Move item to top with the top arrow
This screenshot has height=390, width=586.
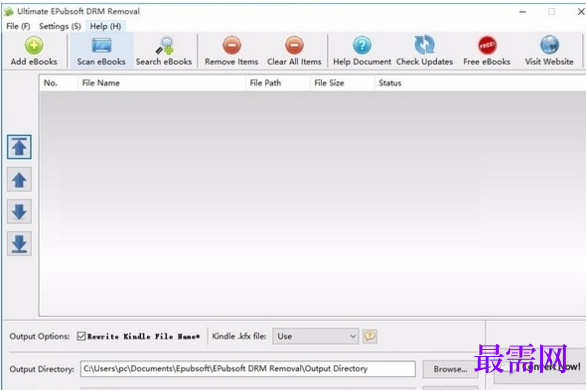tap(19, 147)
